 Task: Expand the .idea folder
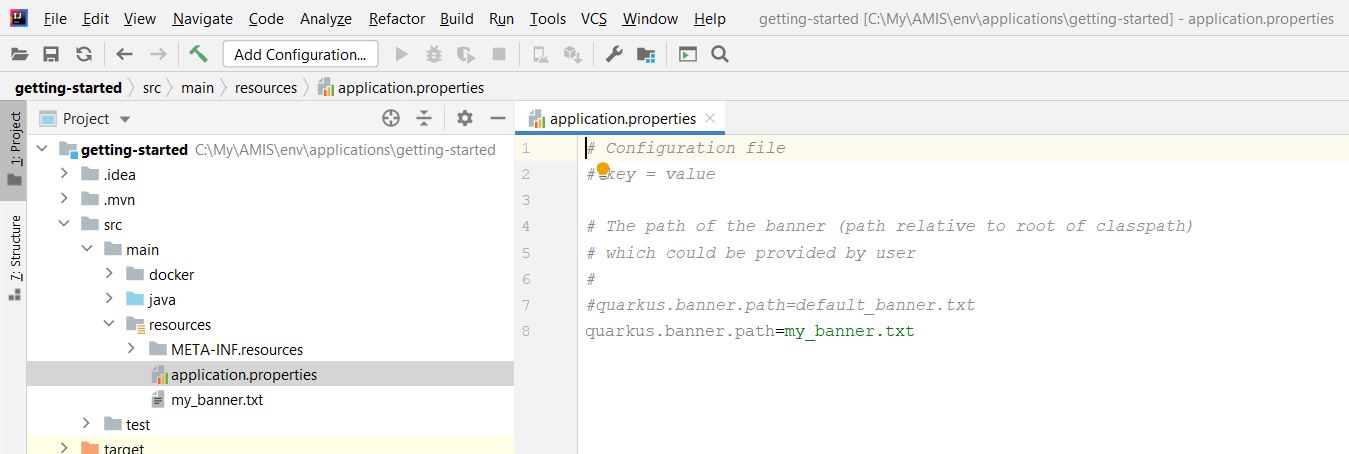point(64,174)
